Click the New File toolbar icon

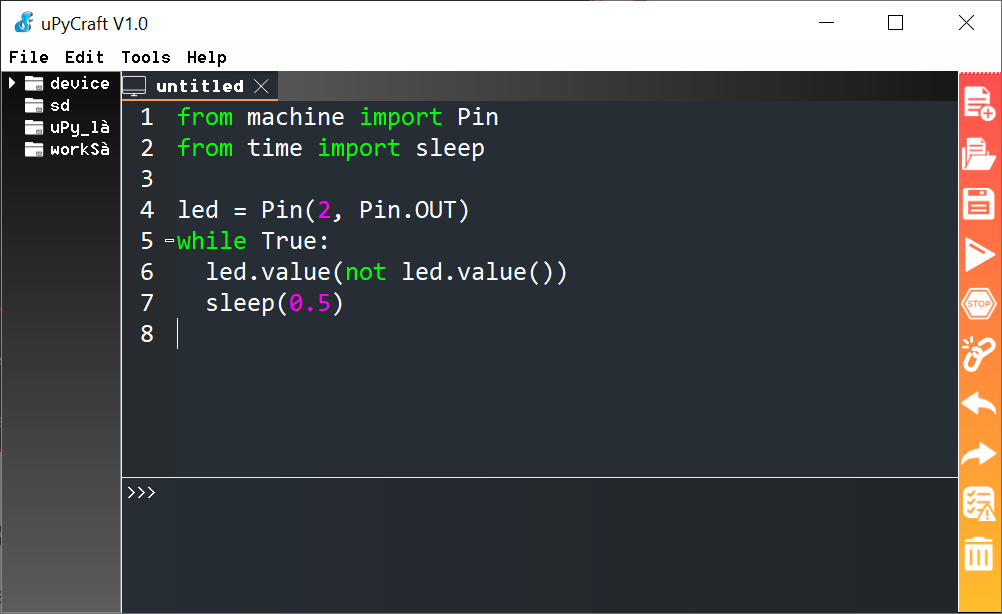tap(978, 103)
